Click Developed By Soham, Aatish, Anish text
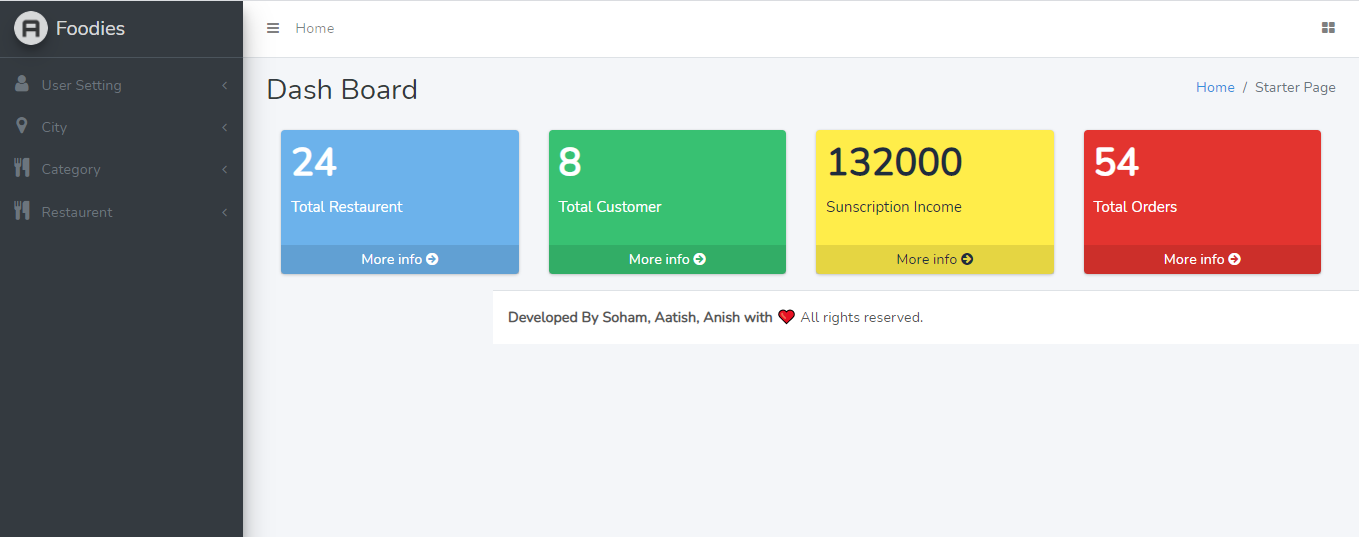Viewport: 1359px width, 537px height. coord(640,317)
